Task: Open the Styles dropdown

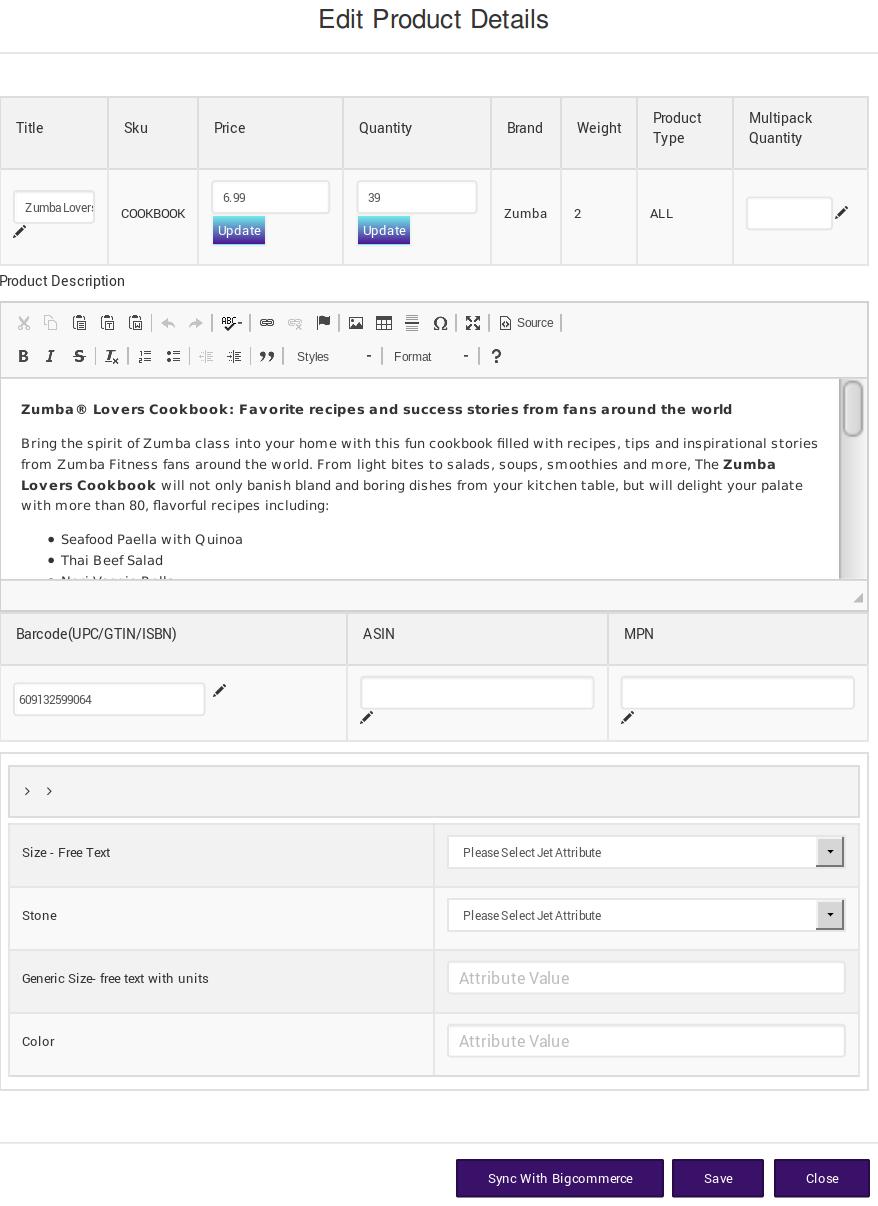Action: (x=333, y=357)
